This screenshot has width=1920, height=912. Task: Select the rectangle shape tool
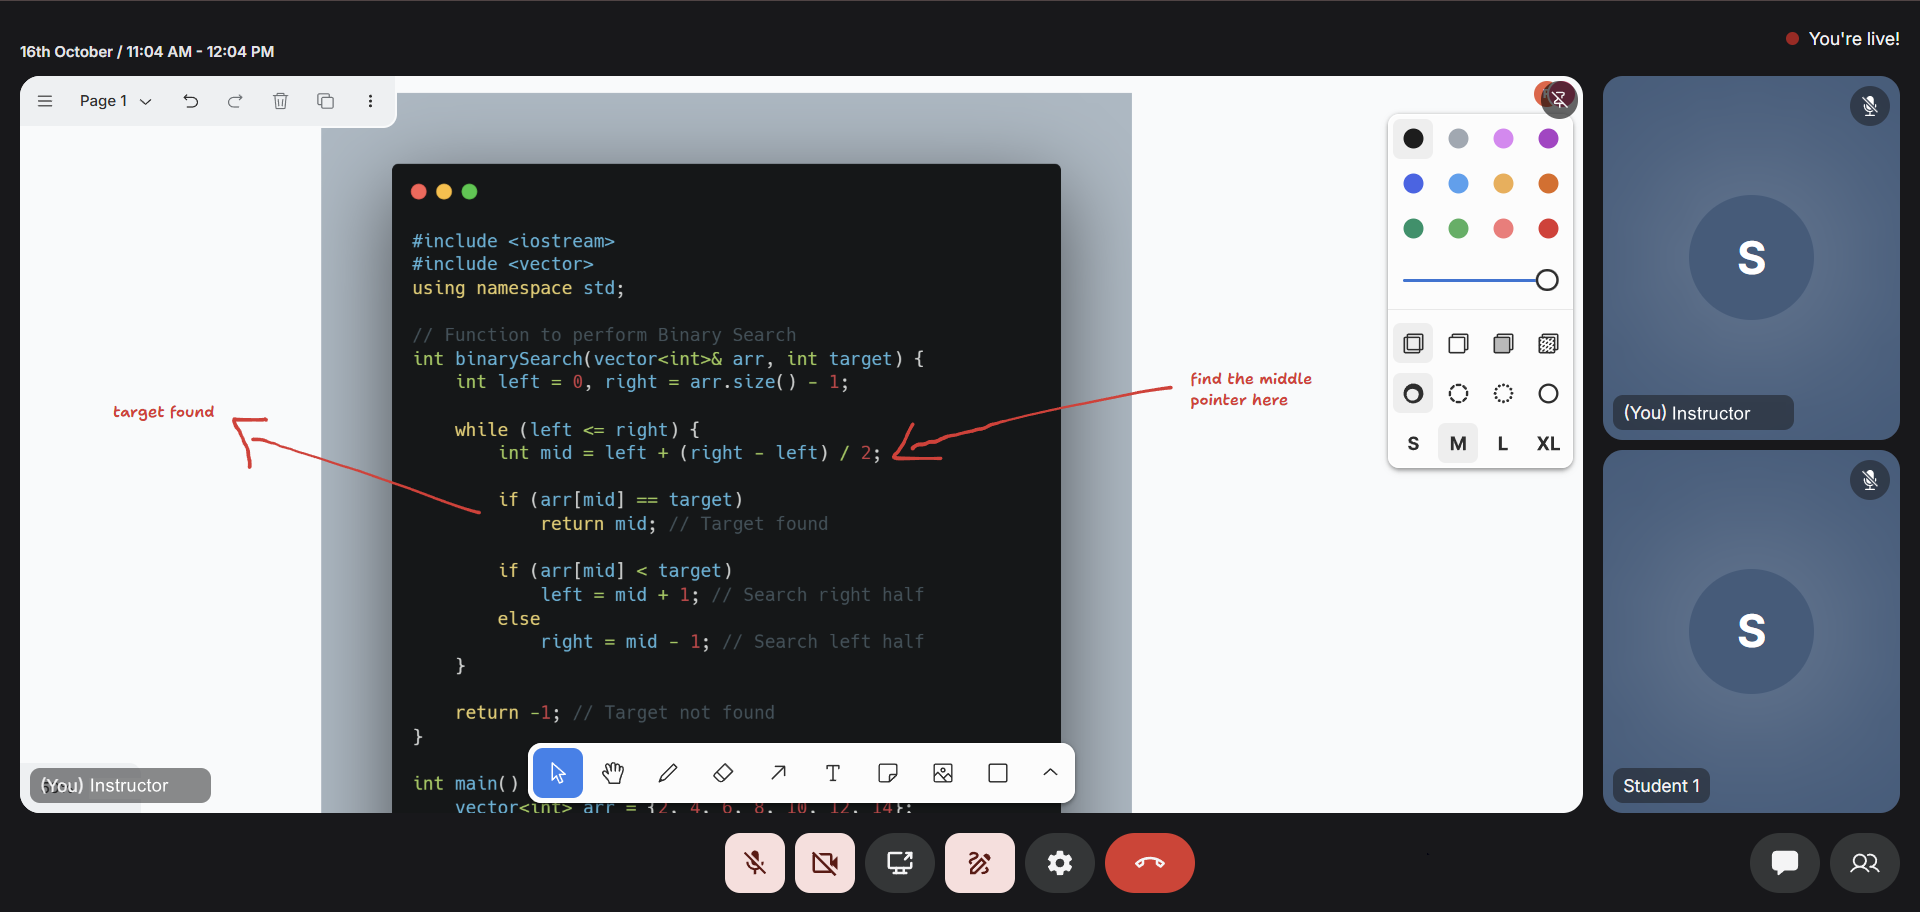pos(998,773)
